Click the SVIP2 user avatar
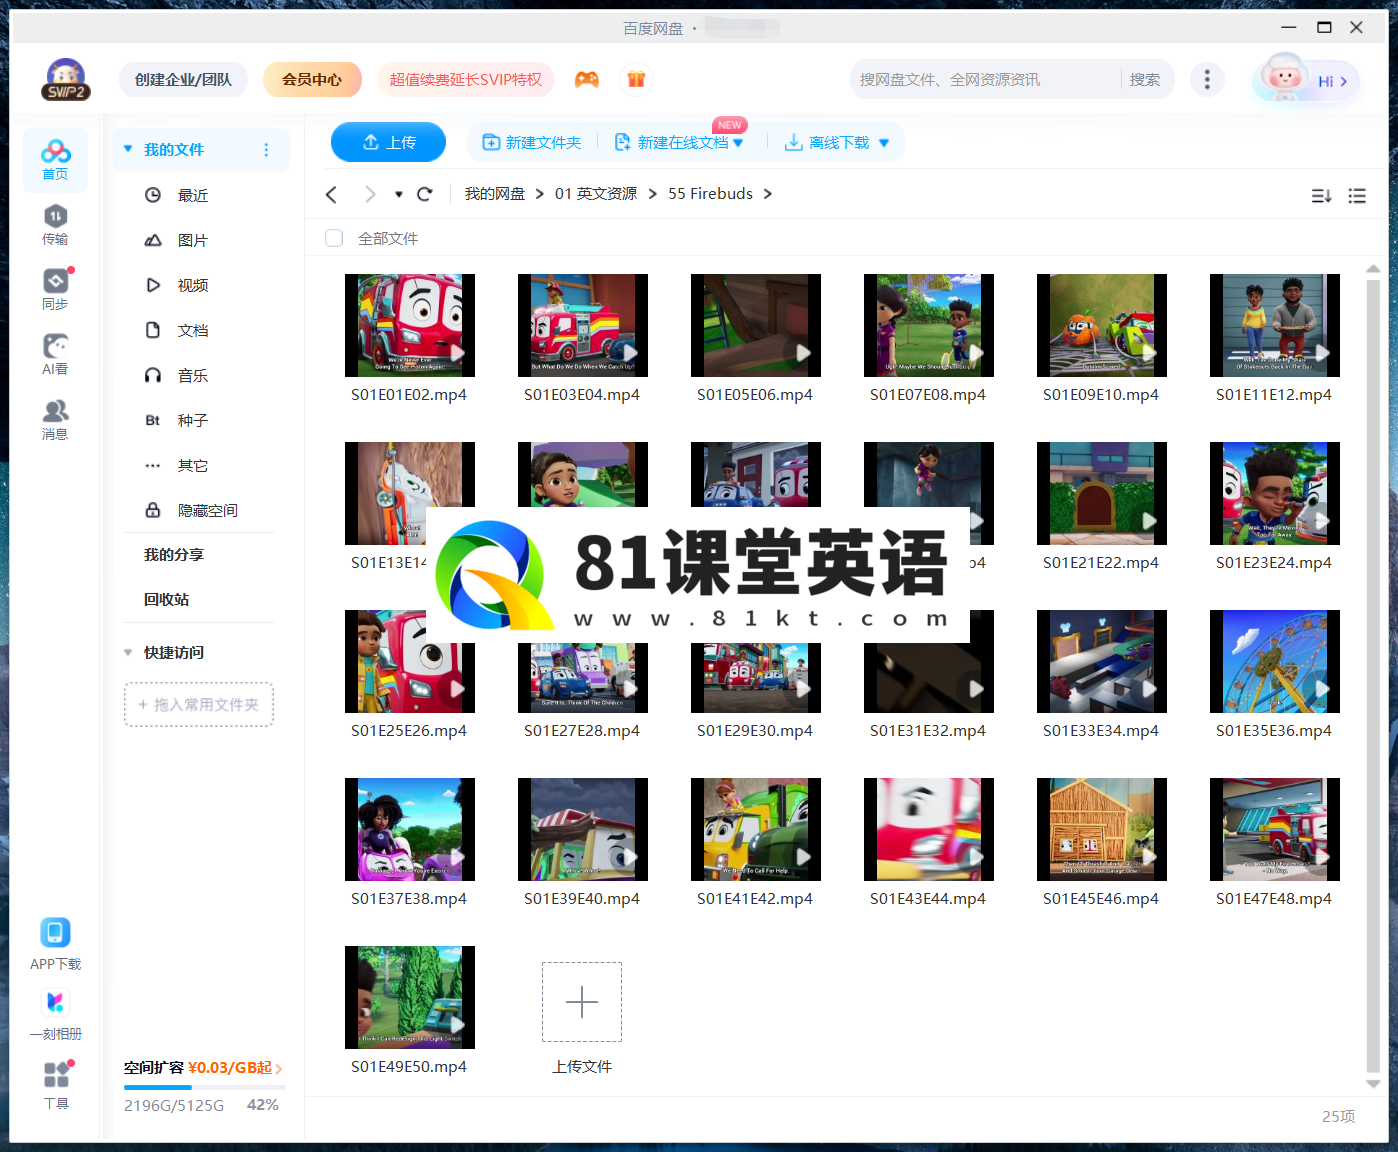This screenshot has width=1398, height=1152. [66, 80]
